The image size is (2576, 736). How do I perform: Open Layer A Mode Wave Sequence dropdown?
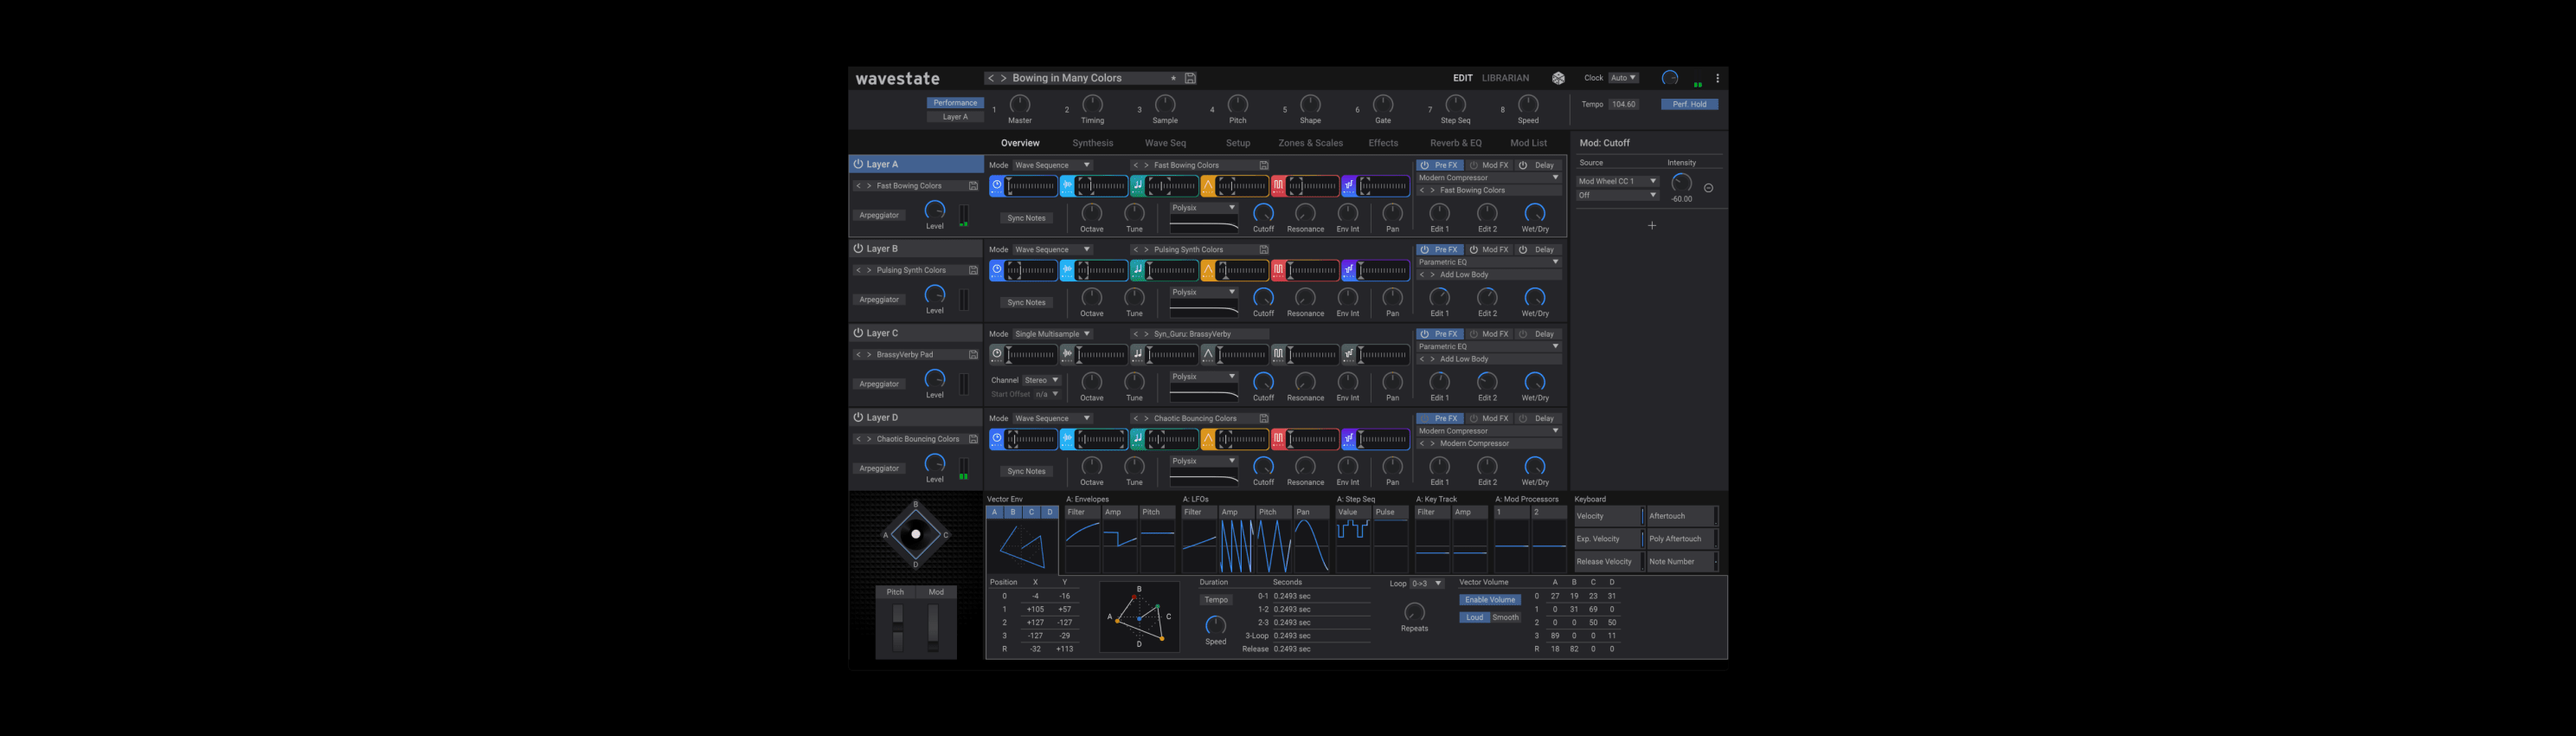click(x=1052, y=165)
